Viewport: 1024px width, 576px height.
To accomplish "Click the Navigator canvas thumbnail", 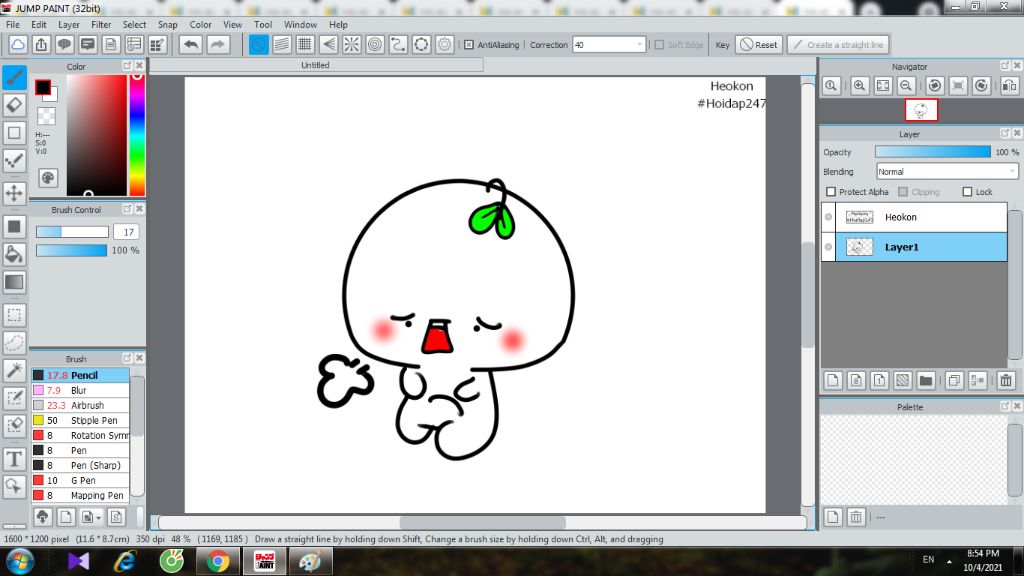I will (x=921, y=110).
